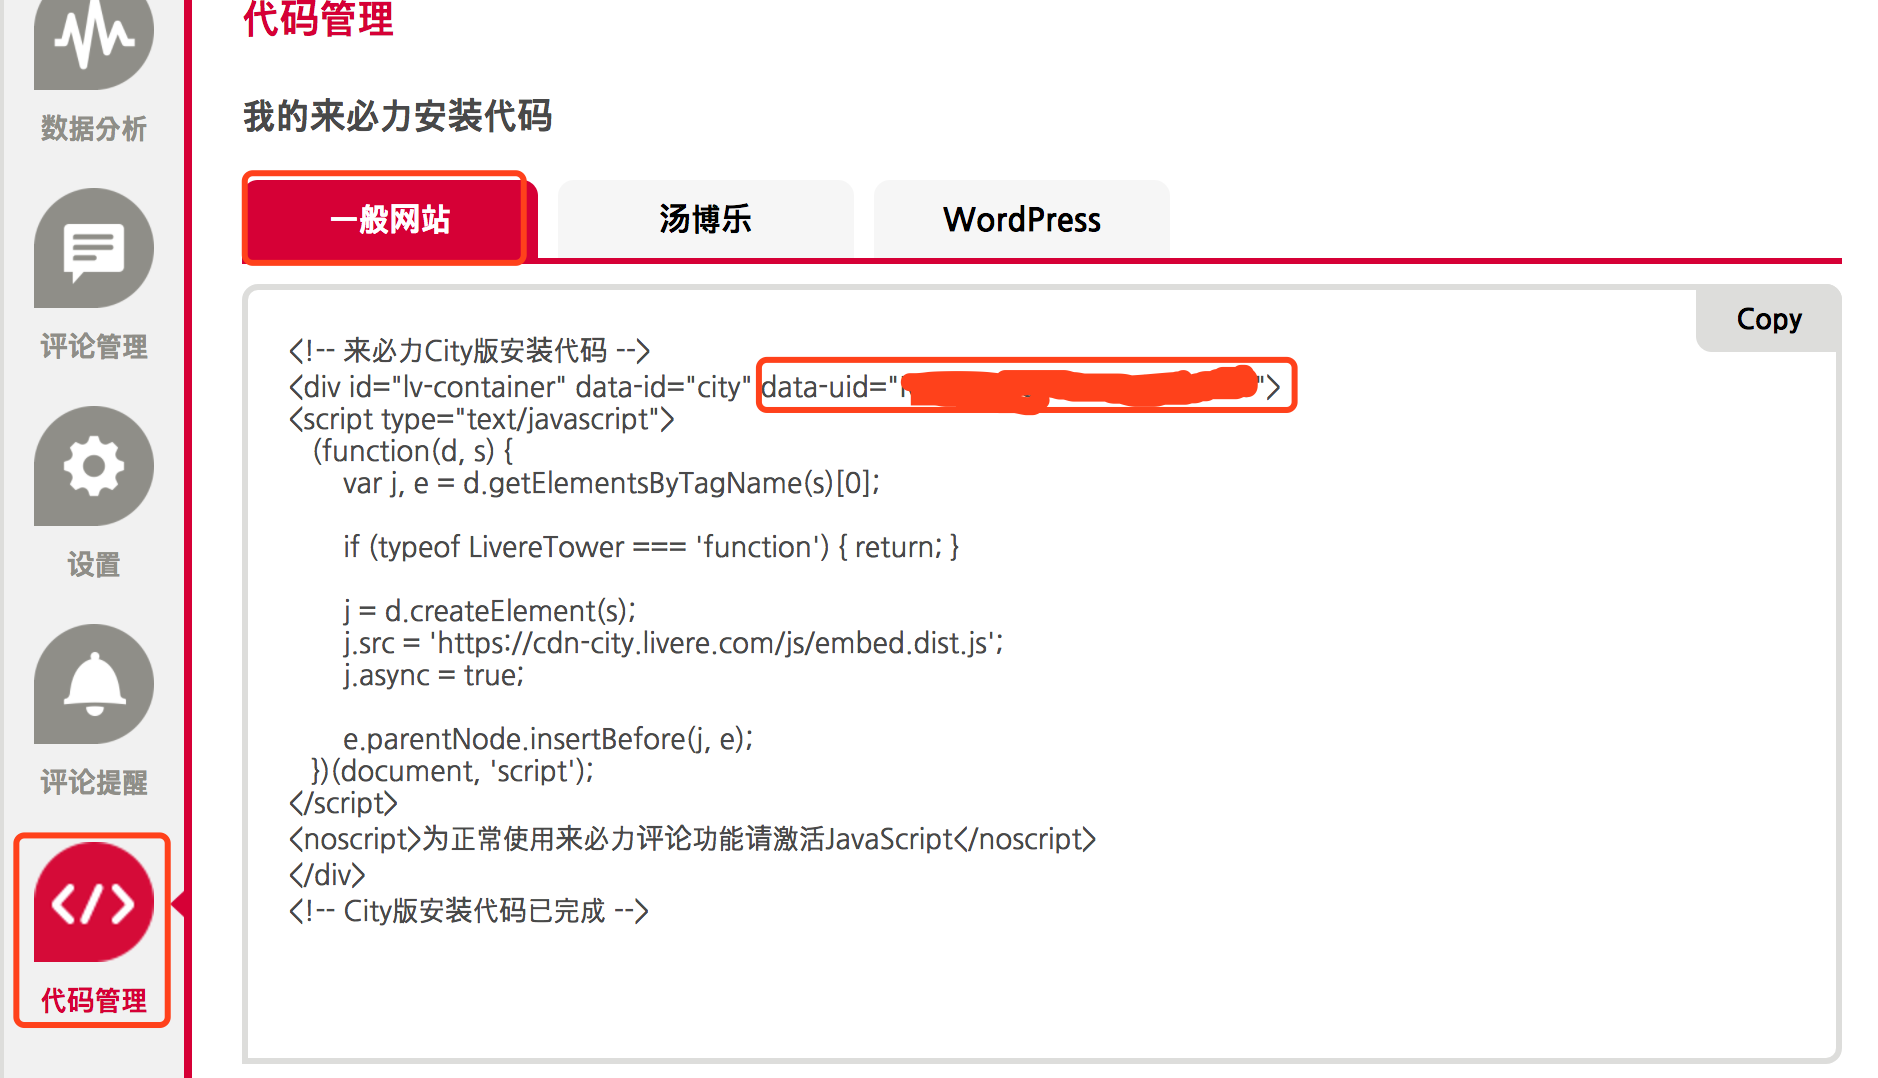Image resolution: width=1878 pixels, height=1078 pixels.
Task: Click the 设置 sidebar label
Action: [93, 564]
